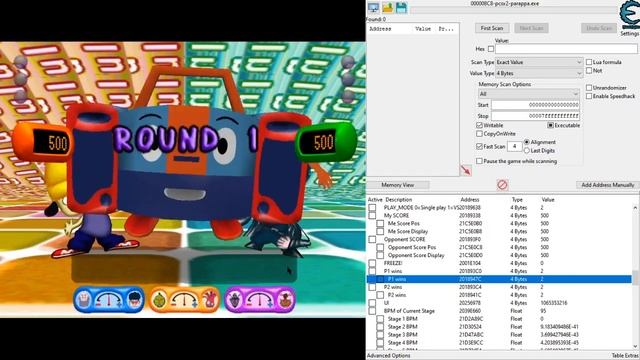The image size is (640, 360).
Task: Click the Undo Scan button
Action: pos(599,28)
